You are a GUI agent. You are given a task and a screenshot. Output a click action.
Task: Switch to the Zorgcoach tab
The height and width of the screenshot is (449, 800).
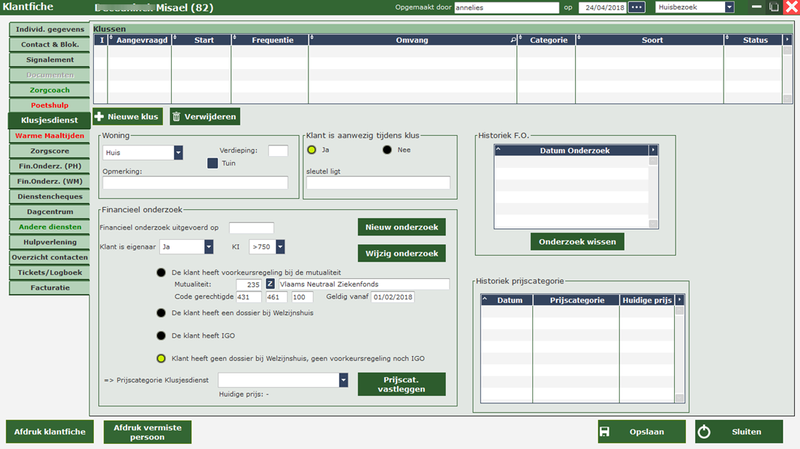point(50,90)
